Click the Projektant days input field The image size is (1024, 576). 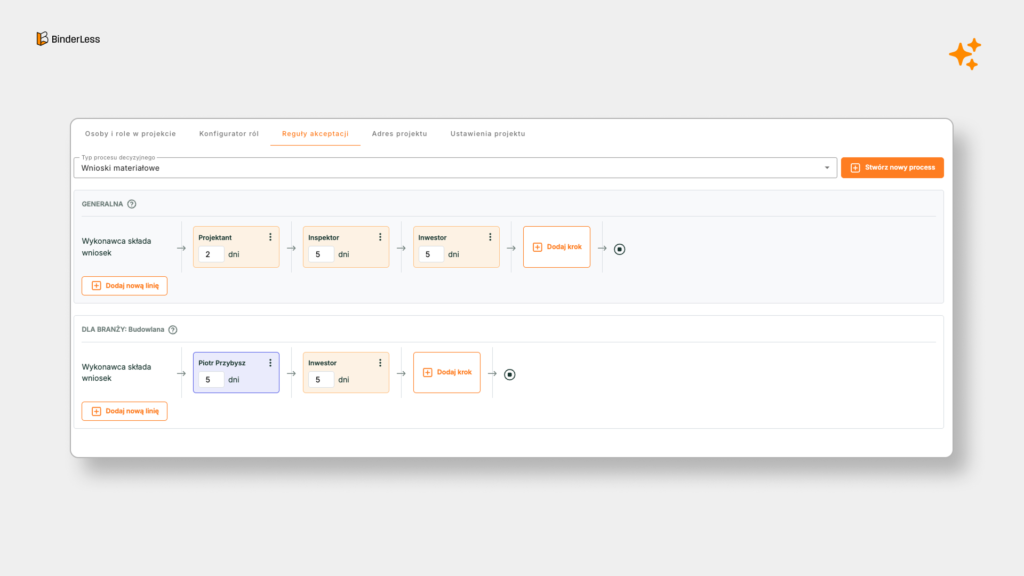pyautogui.click(x=209, y=255)
